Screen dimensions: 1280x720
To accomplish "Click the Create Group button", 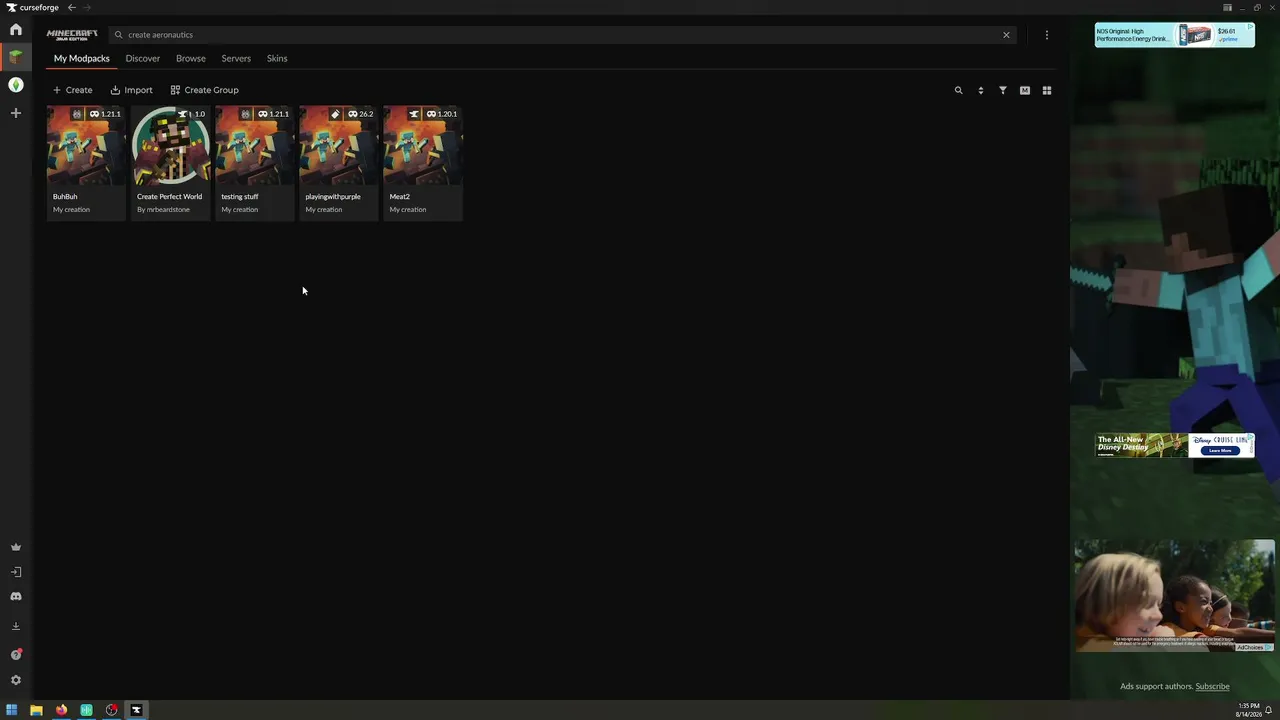I will click(204, 90).
